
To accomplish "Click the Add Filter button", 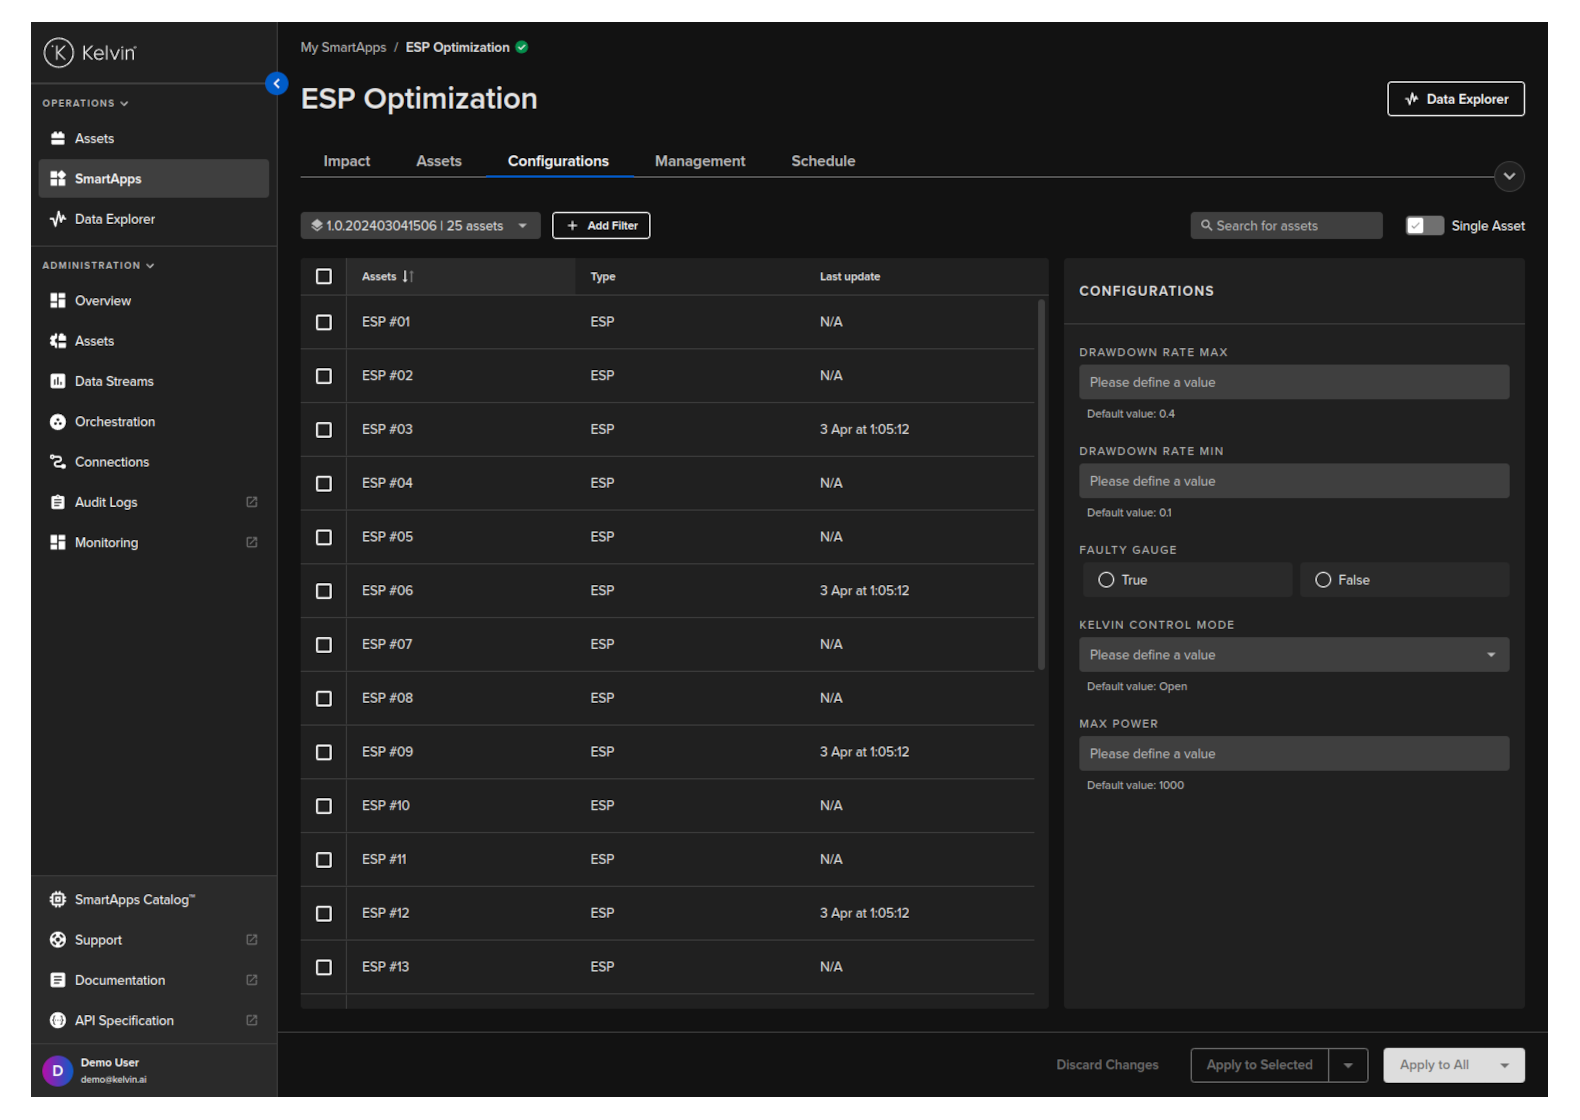I will pos(601,226).
